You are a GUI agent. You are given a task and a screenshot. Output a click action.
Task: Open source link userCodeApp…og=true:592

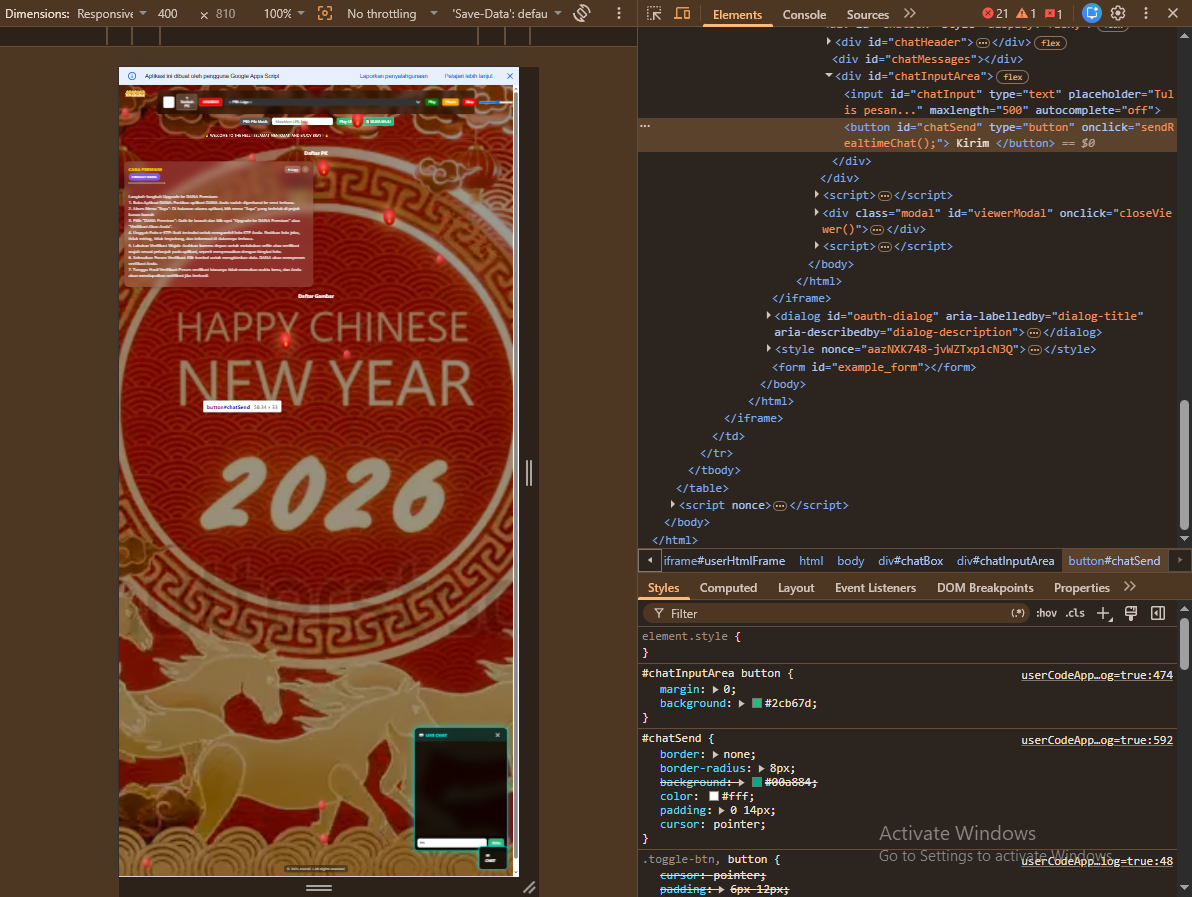[x=1096, y=740]
